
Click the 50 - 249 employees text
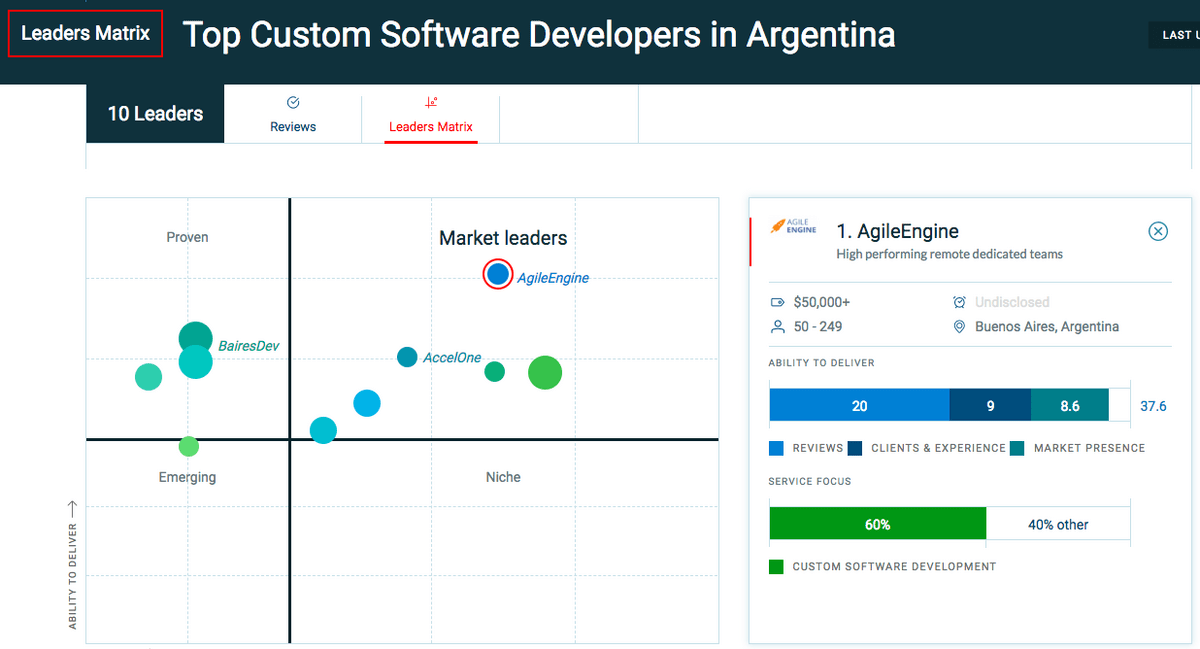point(817,327)
